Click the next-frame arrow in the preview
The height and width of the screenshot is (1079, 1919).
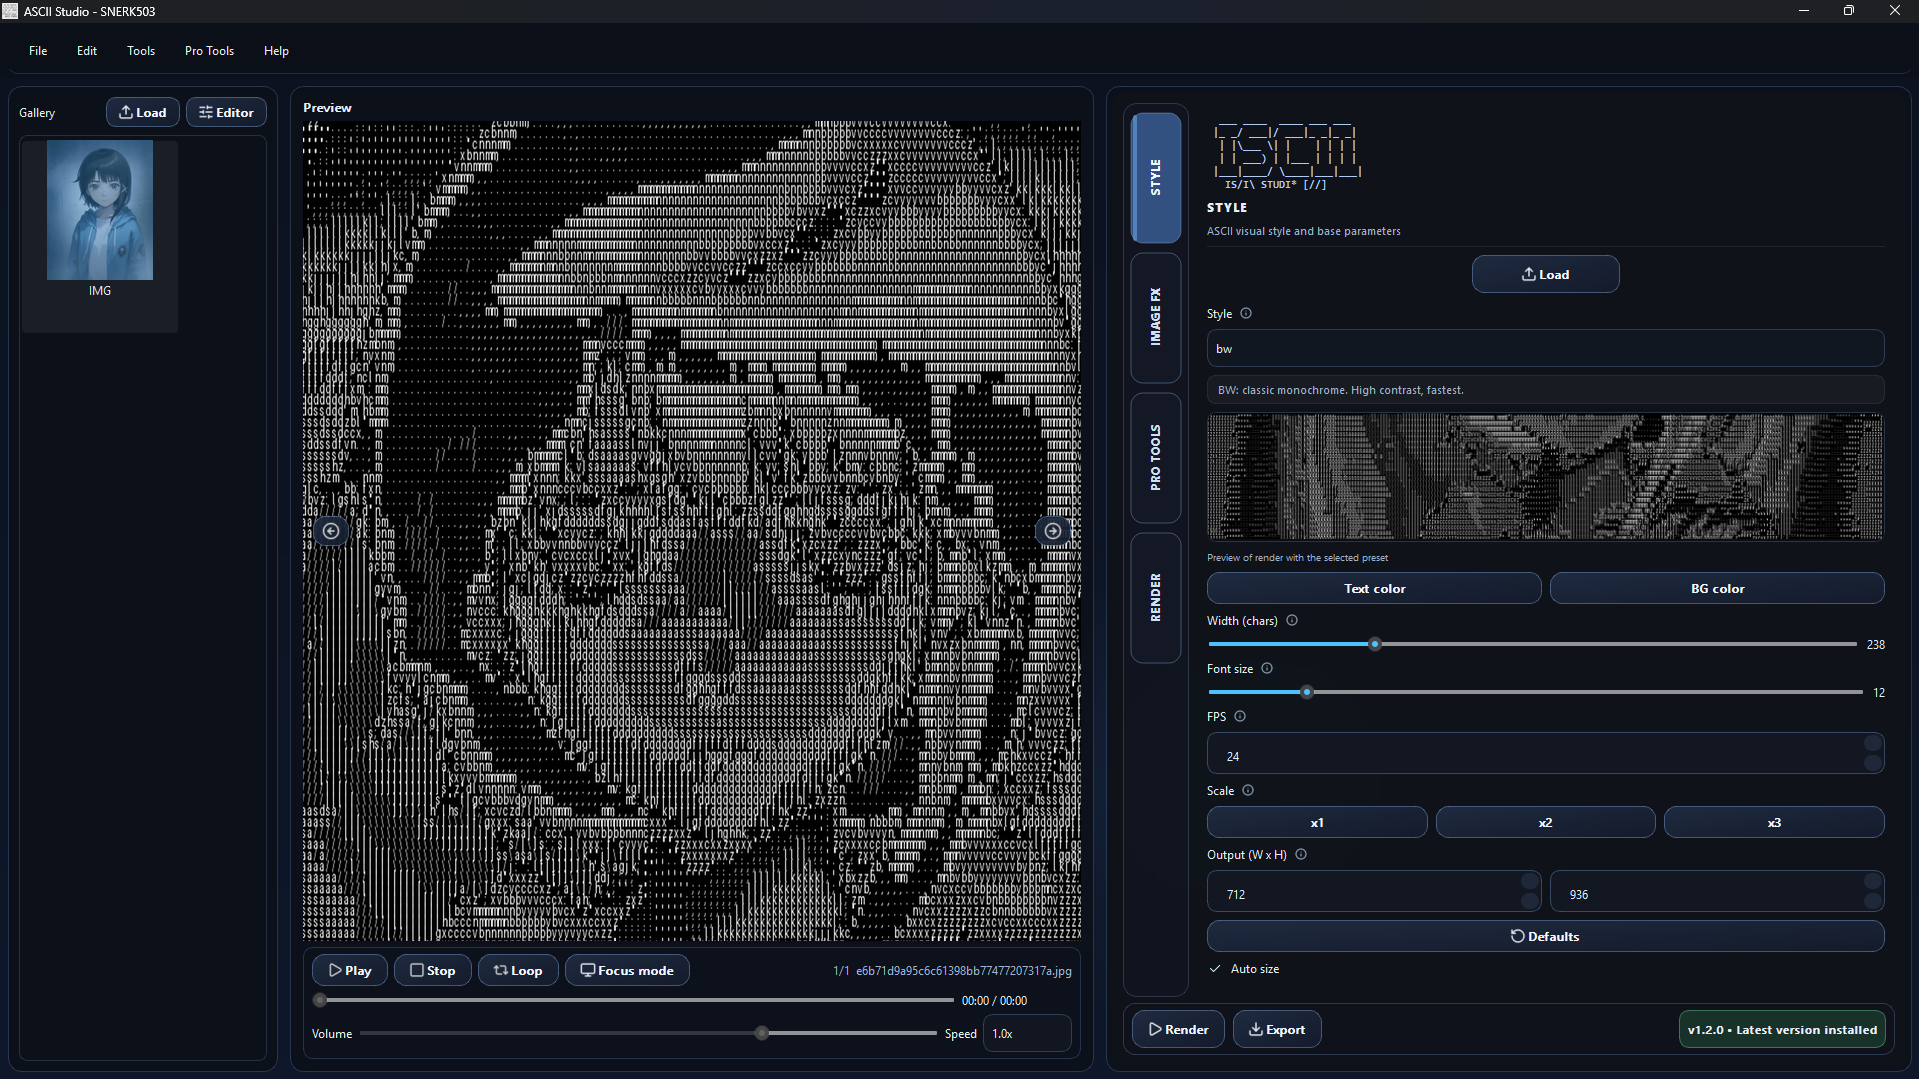pos(1052,531)
